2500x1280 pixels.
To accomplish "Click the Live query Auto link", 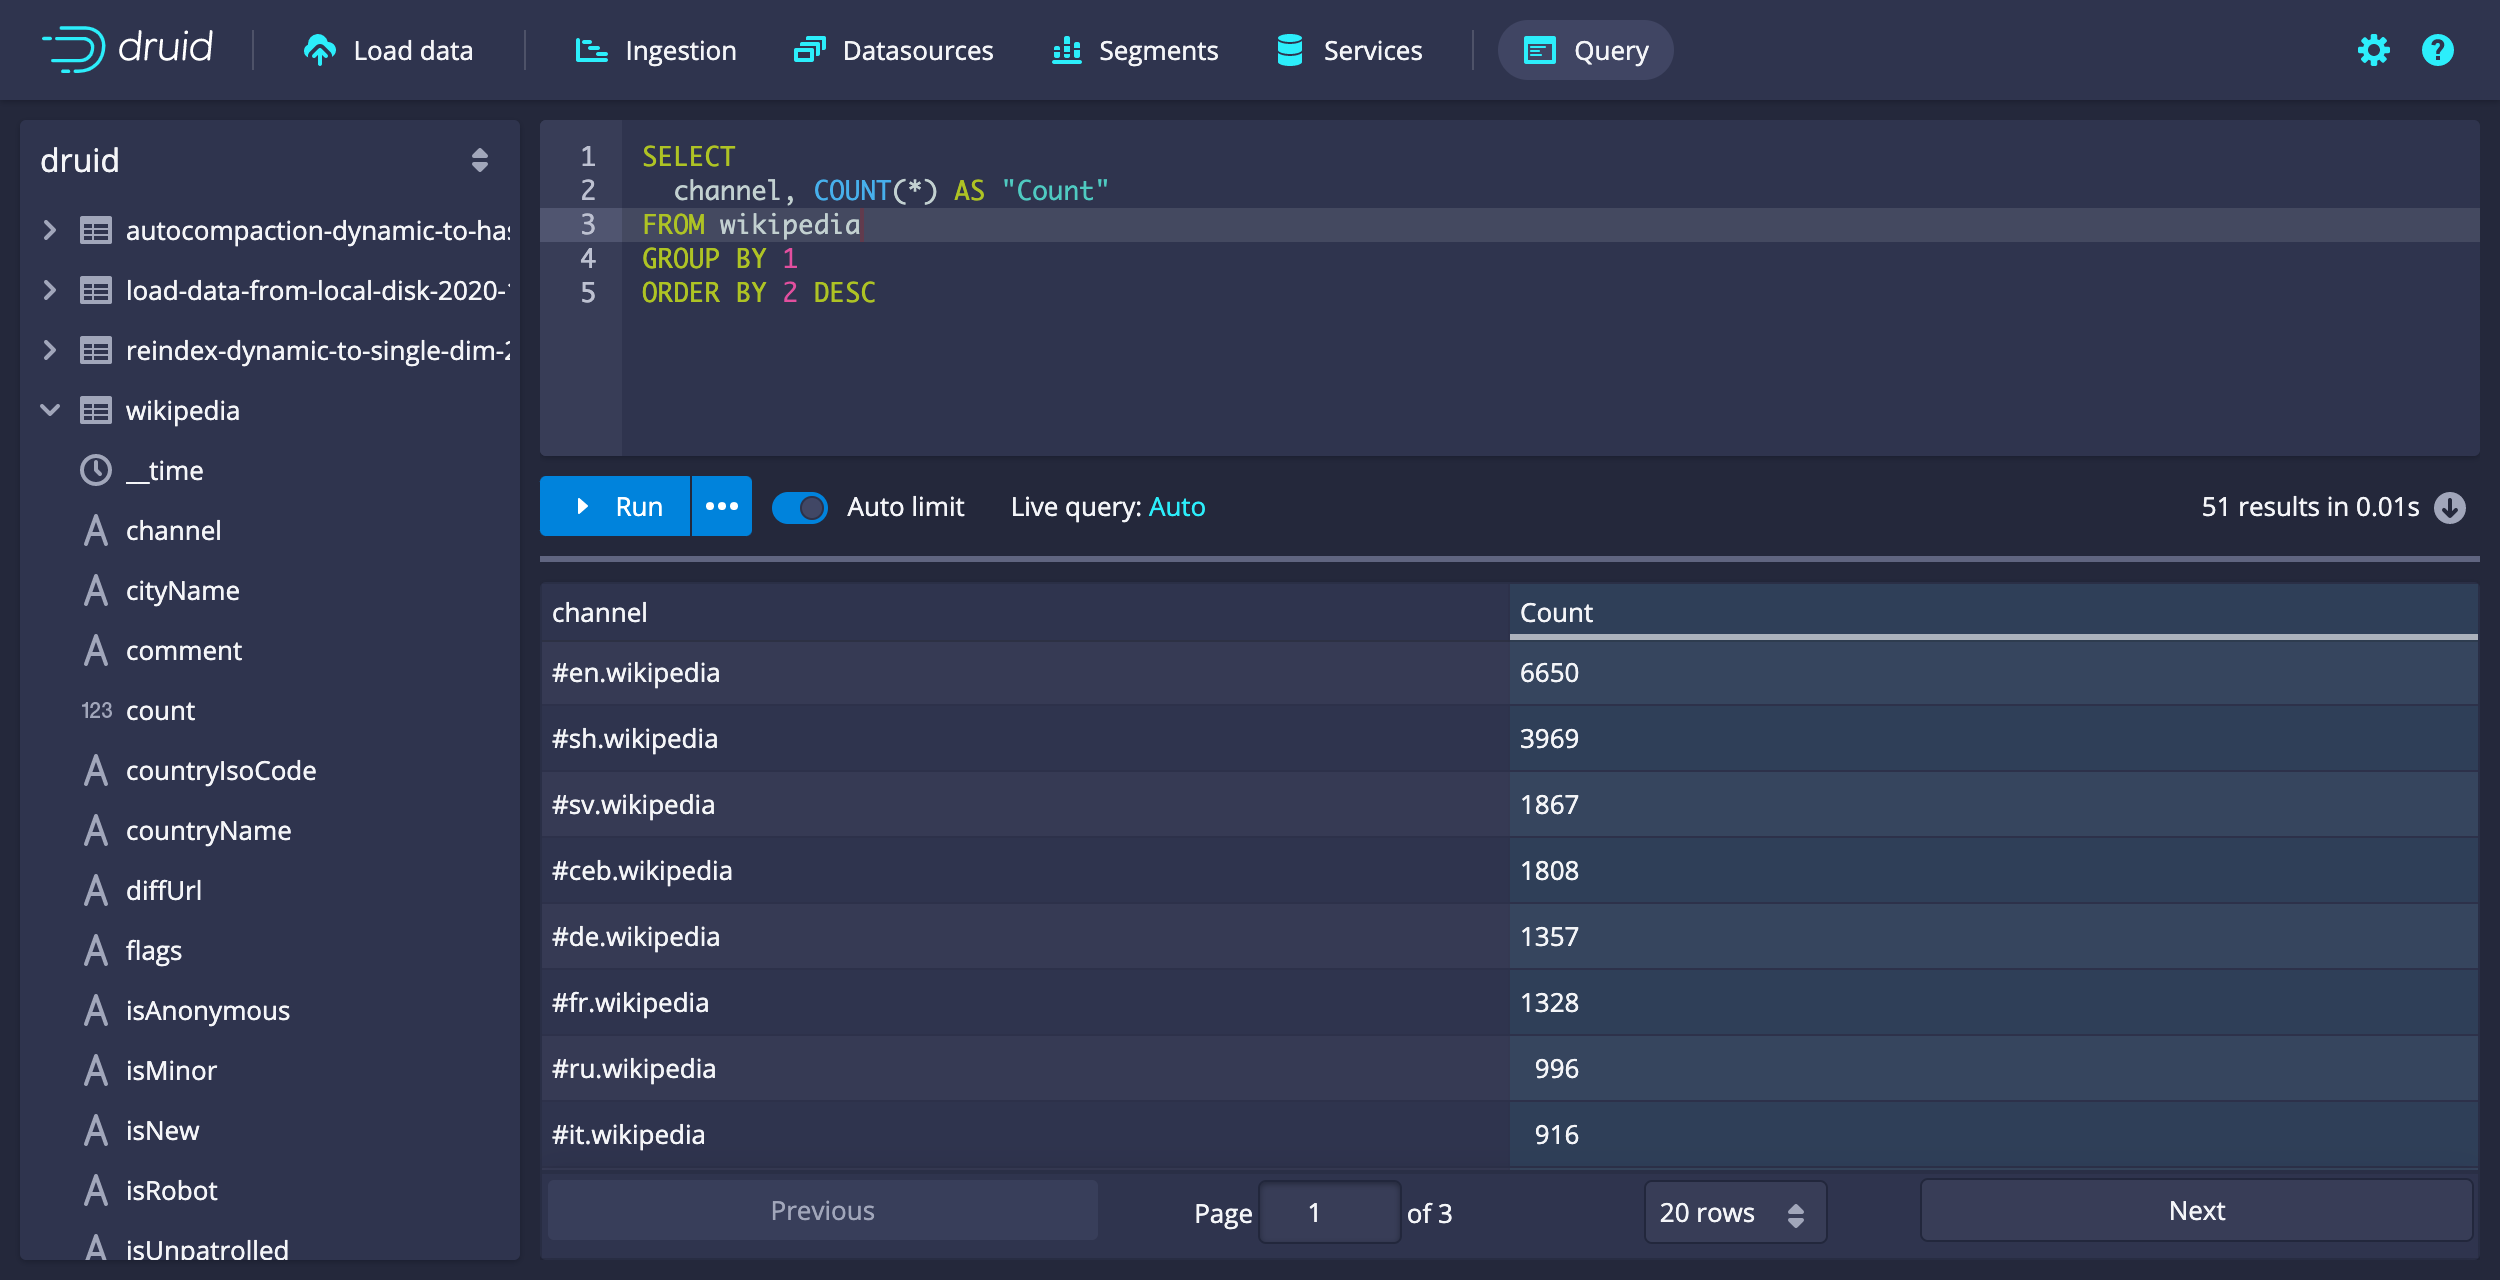I will [1176, 507].
